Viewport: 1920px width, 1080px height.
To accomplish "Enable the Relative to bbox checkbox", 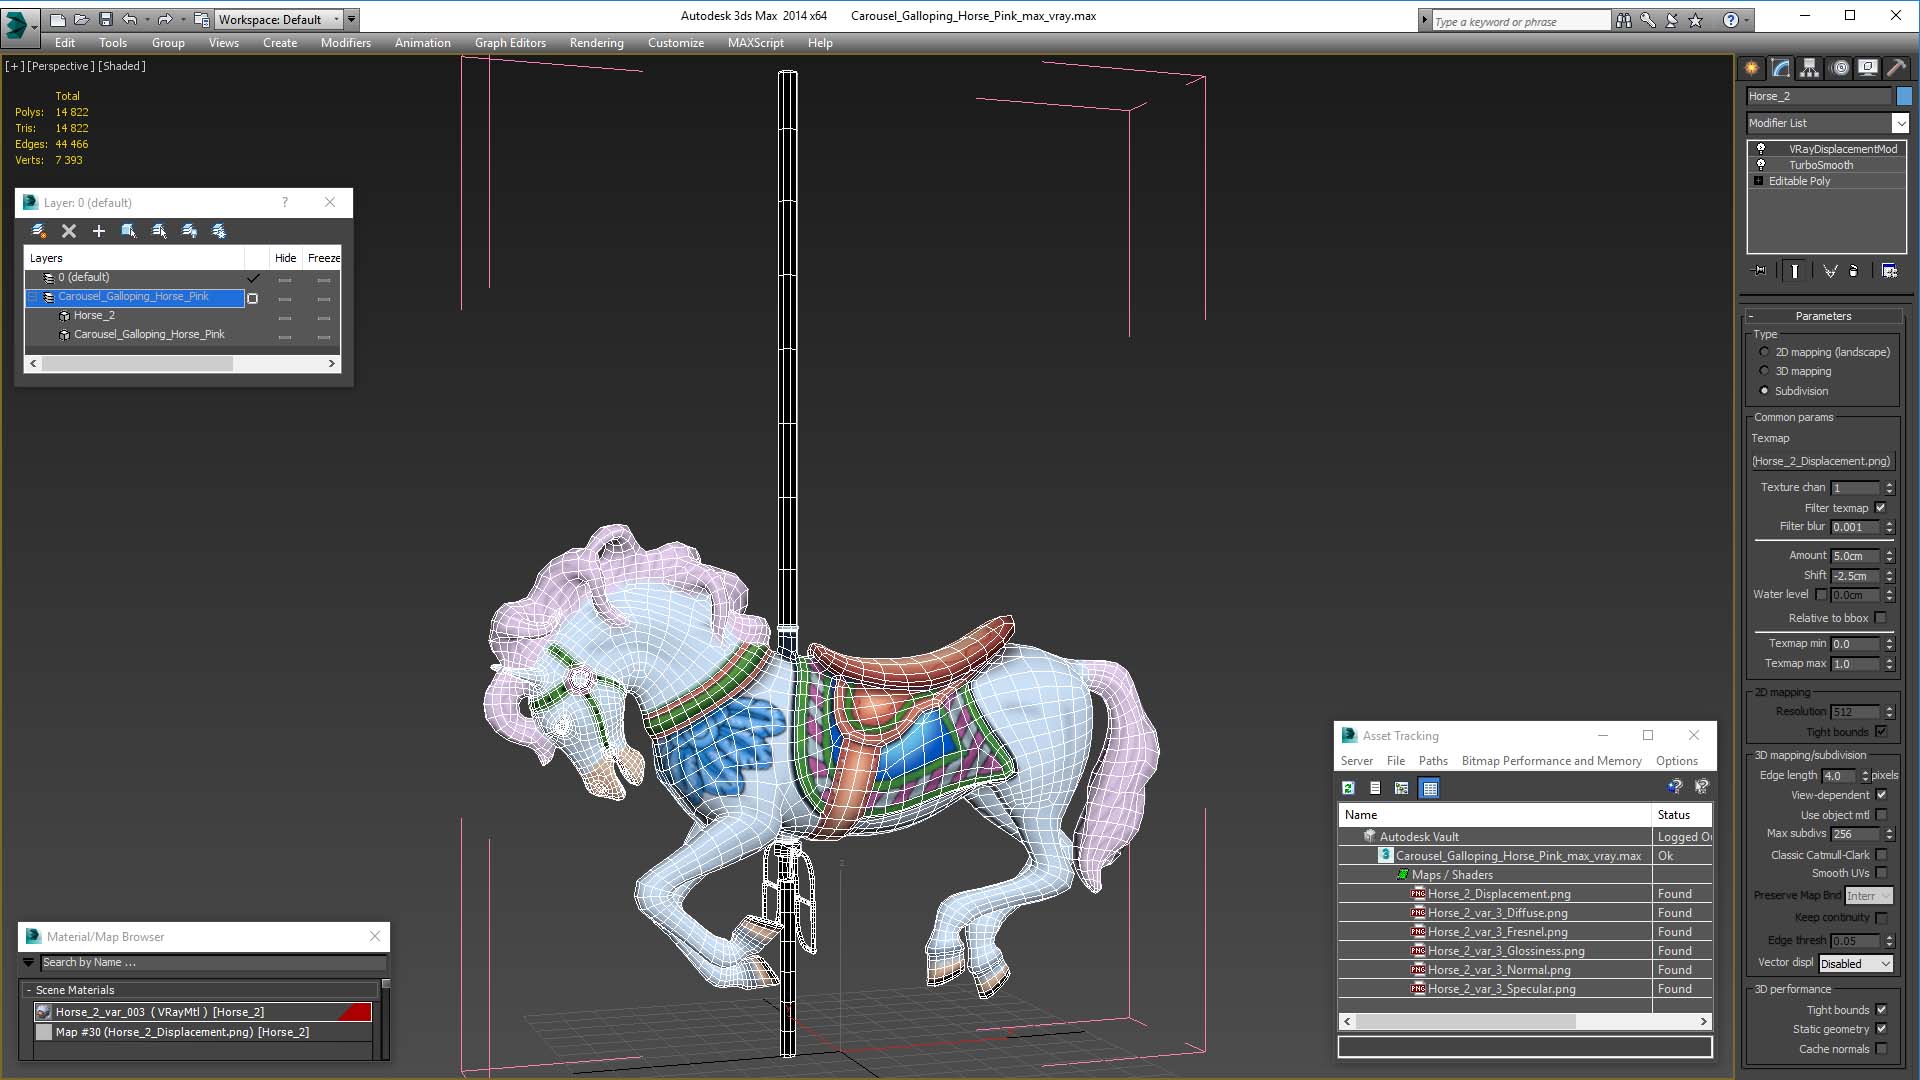I will (x=1880, y=618).
